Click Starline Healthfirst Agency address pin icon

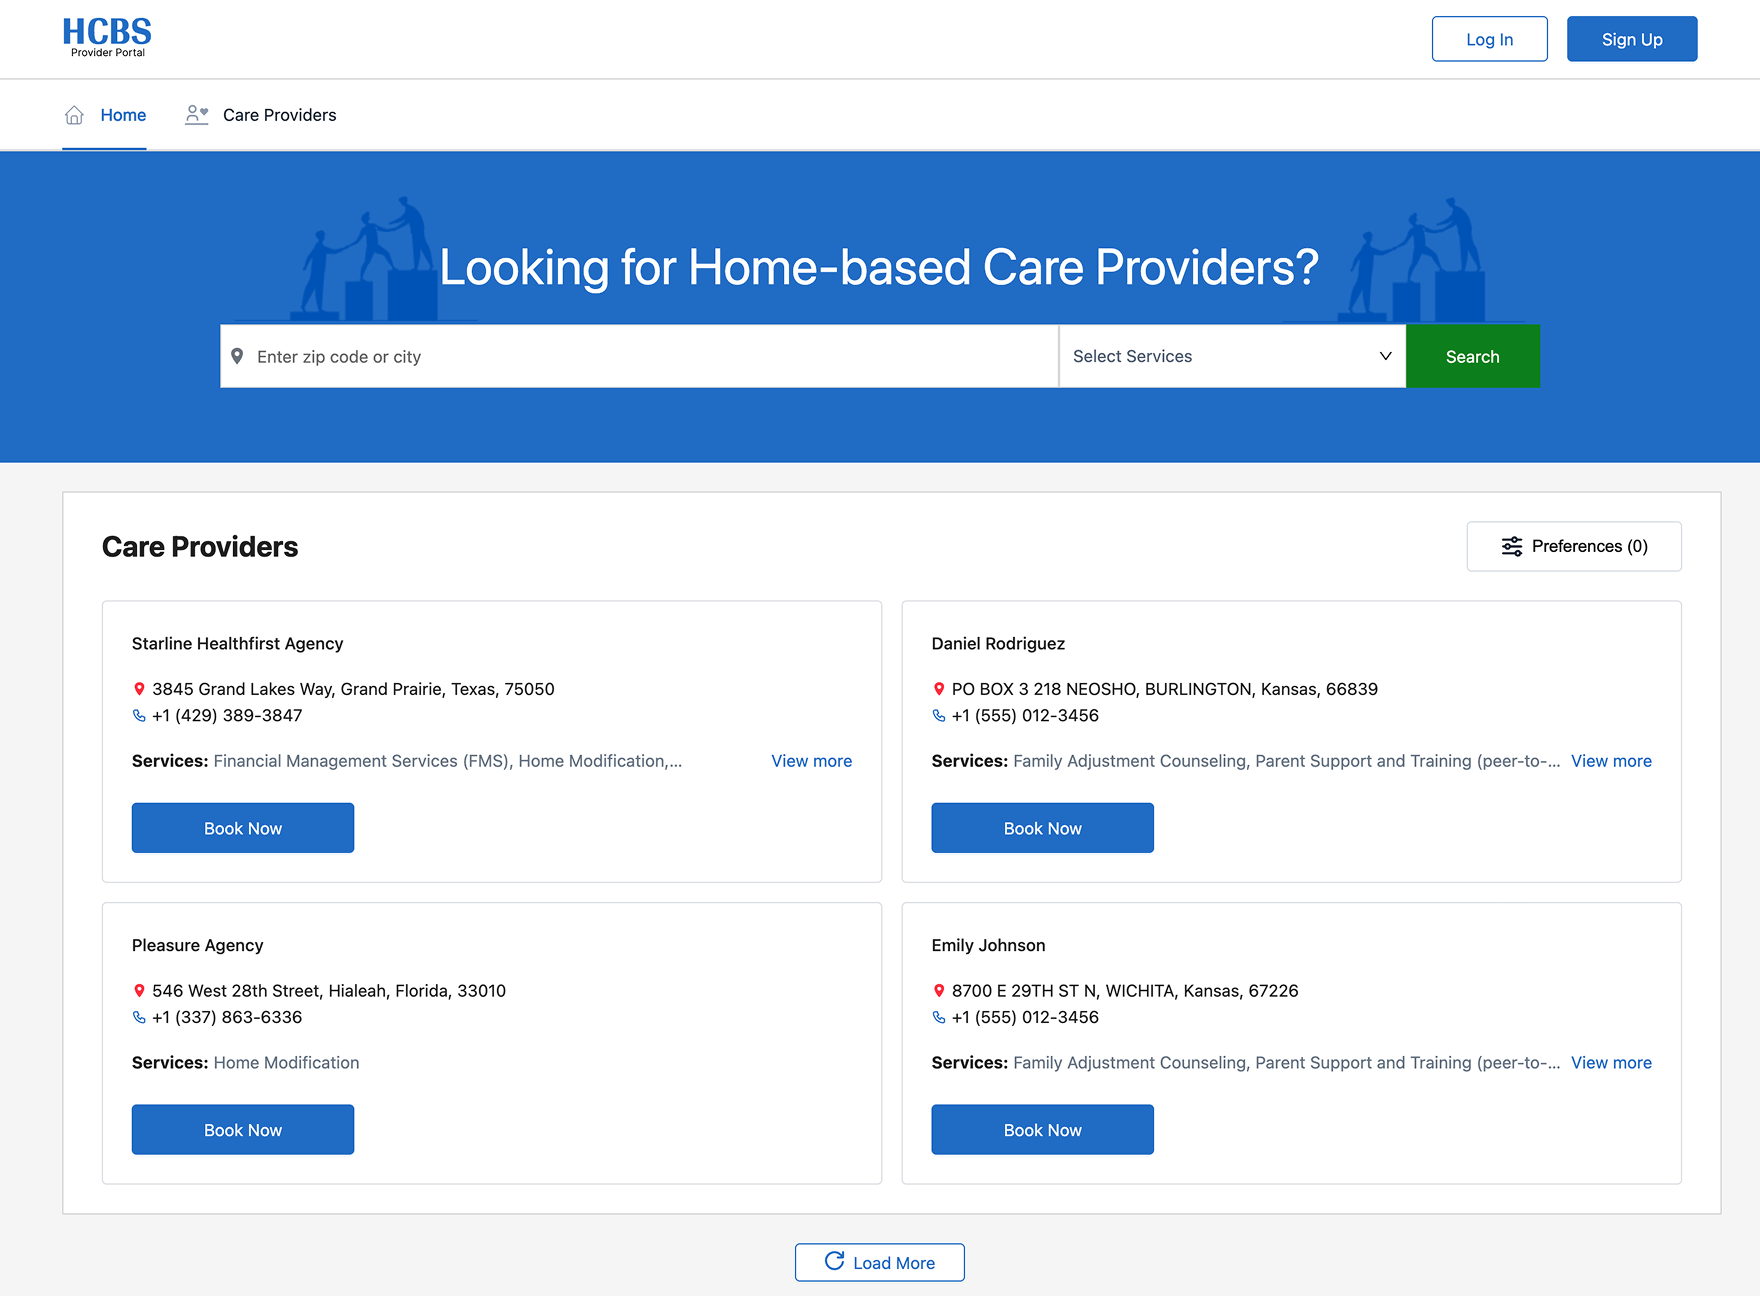pyautogui.click(x=139, y=689)
